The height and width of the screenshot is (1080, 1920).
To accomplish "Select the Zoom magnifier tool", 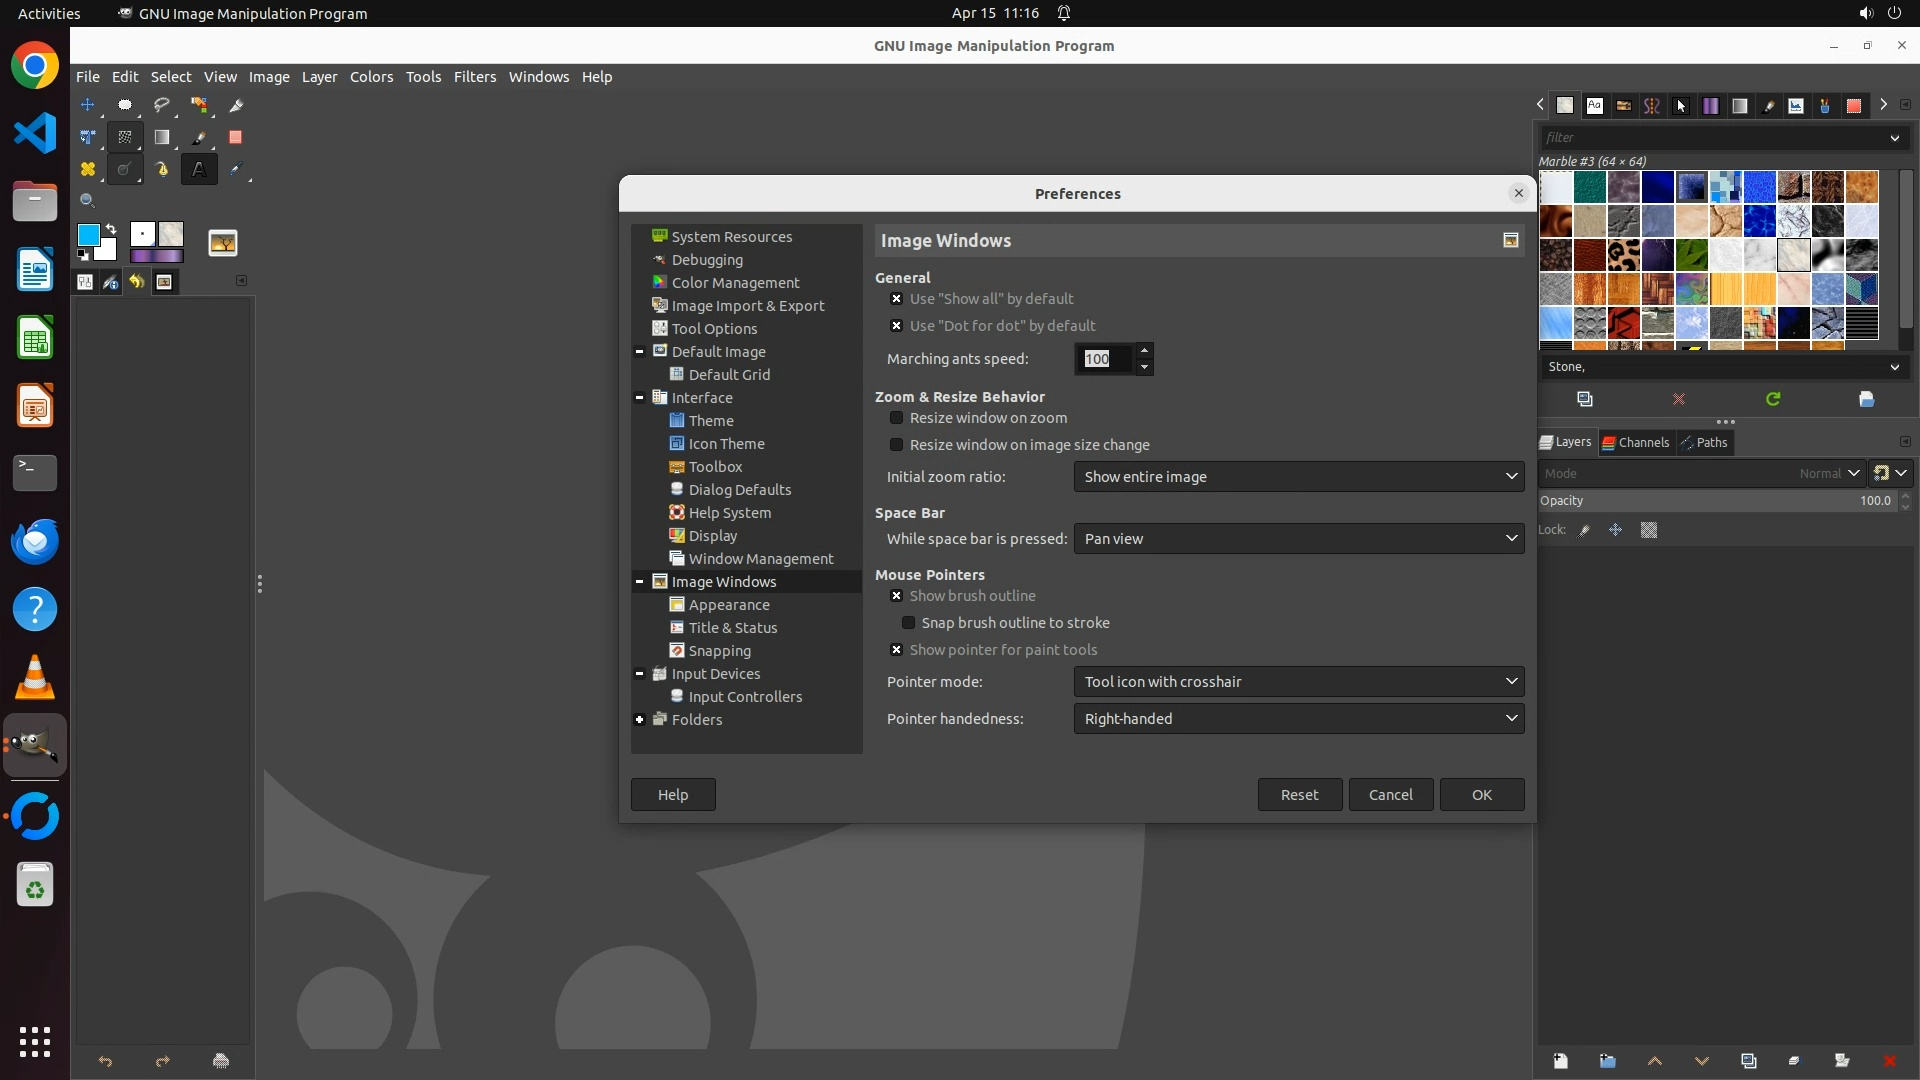I will tap(88, 201).
